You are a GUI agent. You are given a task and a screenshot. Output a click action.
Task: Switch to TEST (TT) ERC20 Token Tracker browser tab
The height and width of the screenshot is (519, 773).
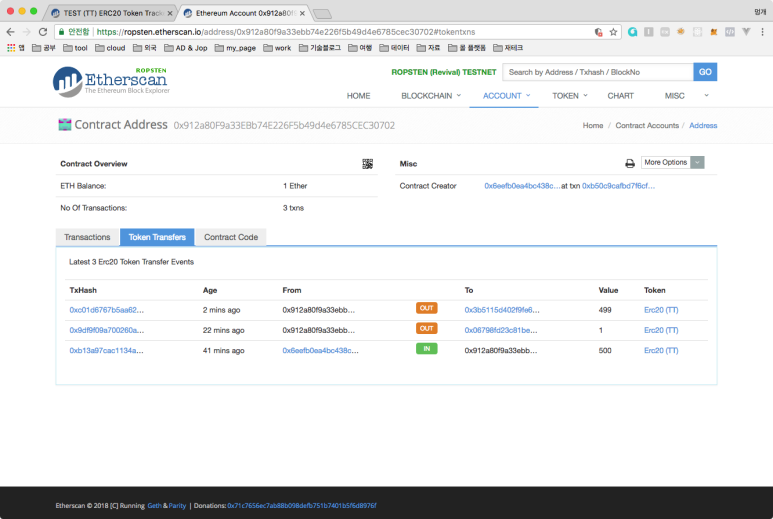point(111,13)
